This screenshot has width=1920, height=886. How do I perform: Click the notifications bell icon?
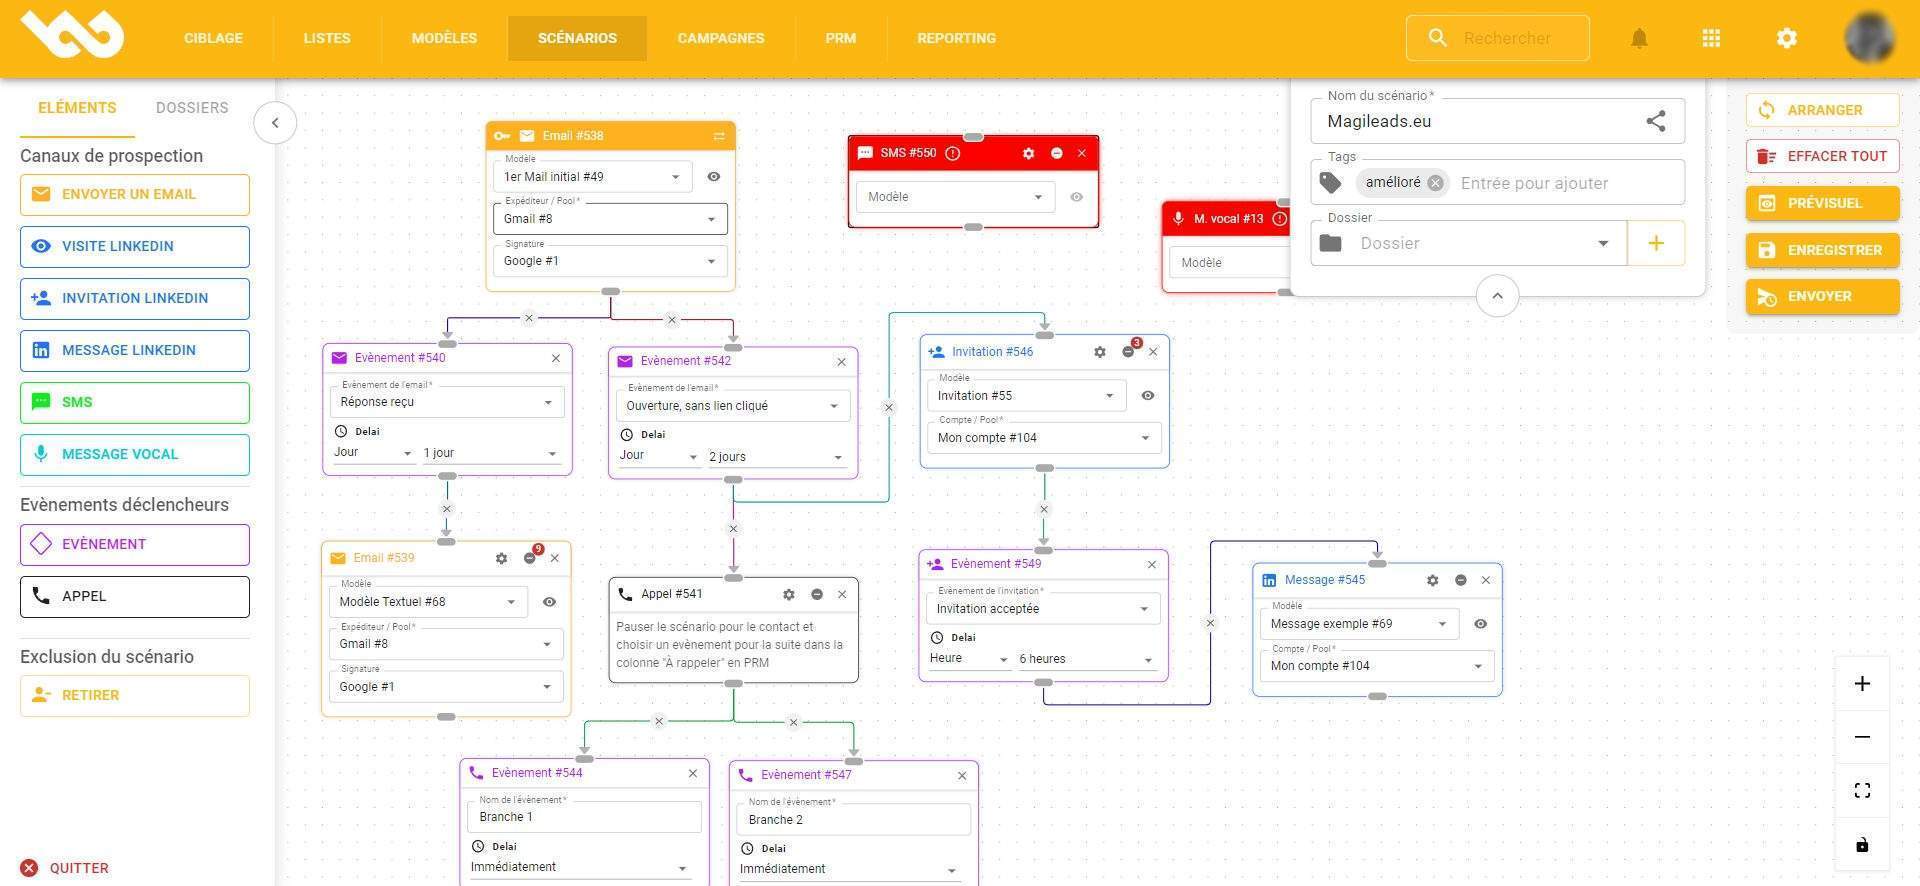click(1639, 38)
